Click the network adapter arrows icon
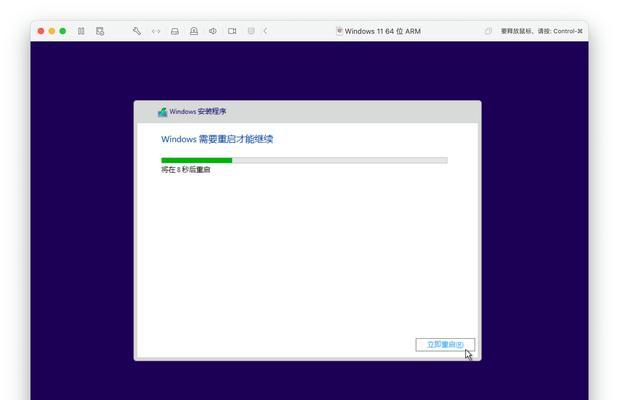 156,31
